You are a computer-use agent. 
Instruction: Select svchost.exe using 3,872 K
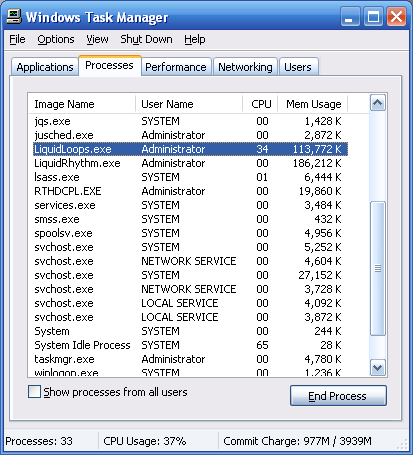point(191,317)
